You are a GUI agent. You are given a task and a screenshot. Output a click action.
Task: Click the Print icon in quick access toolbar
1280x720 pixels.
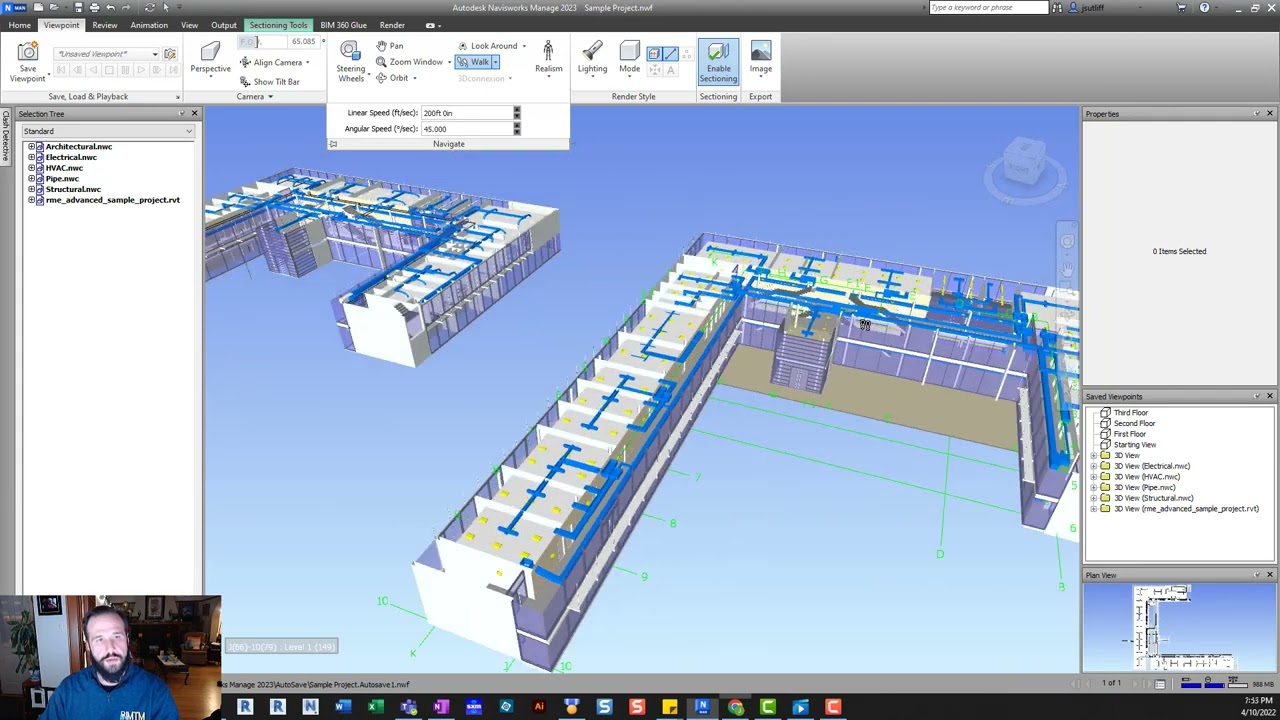(x=94, y=7)
